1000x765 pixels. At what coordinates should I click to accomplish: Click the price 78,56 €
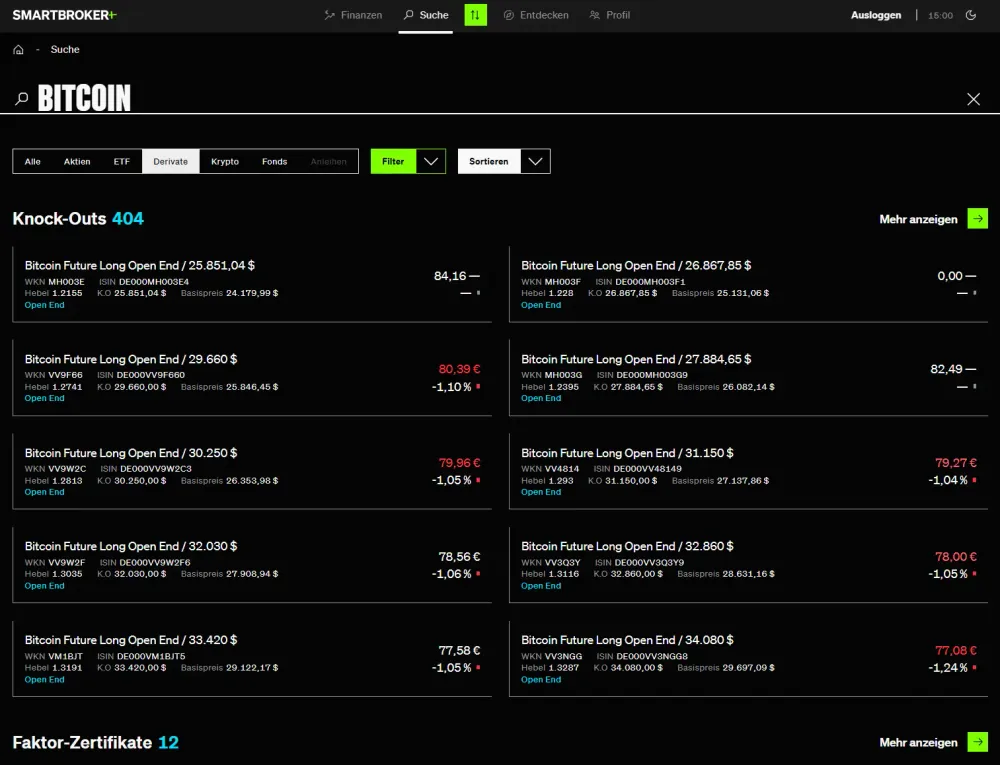pos(459,557)
